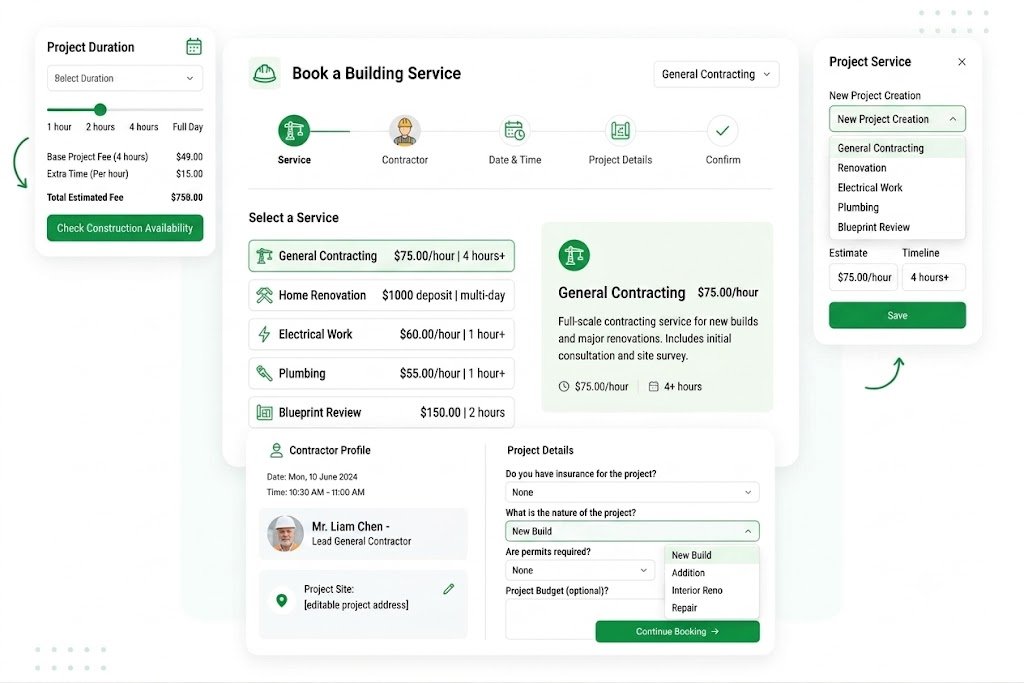Click the "2 hours" slider label
The width and height of the screenshot is (1024, 683).
point(101,127)
